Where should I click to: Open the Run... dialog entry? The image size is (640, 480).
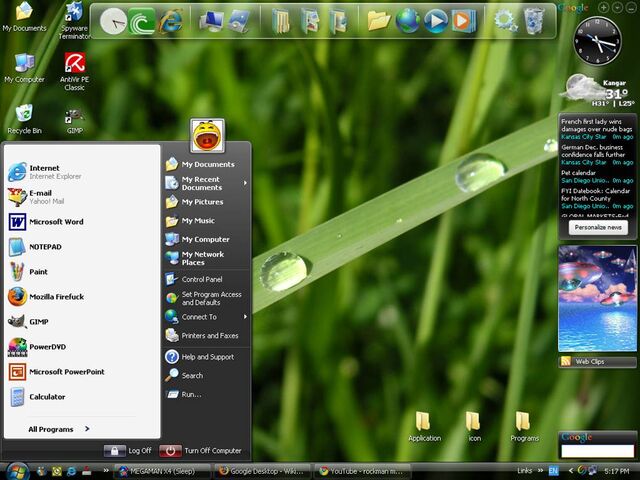coord(207,394)
